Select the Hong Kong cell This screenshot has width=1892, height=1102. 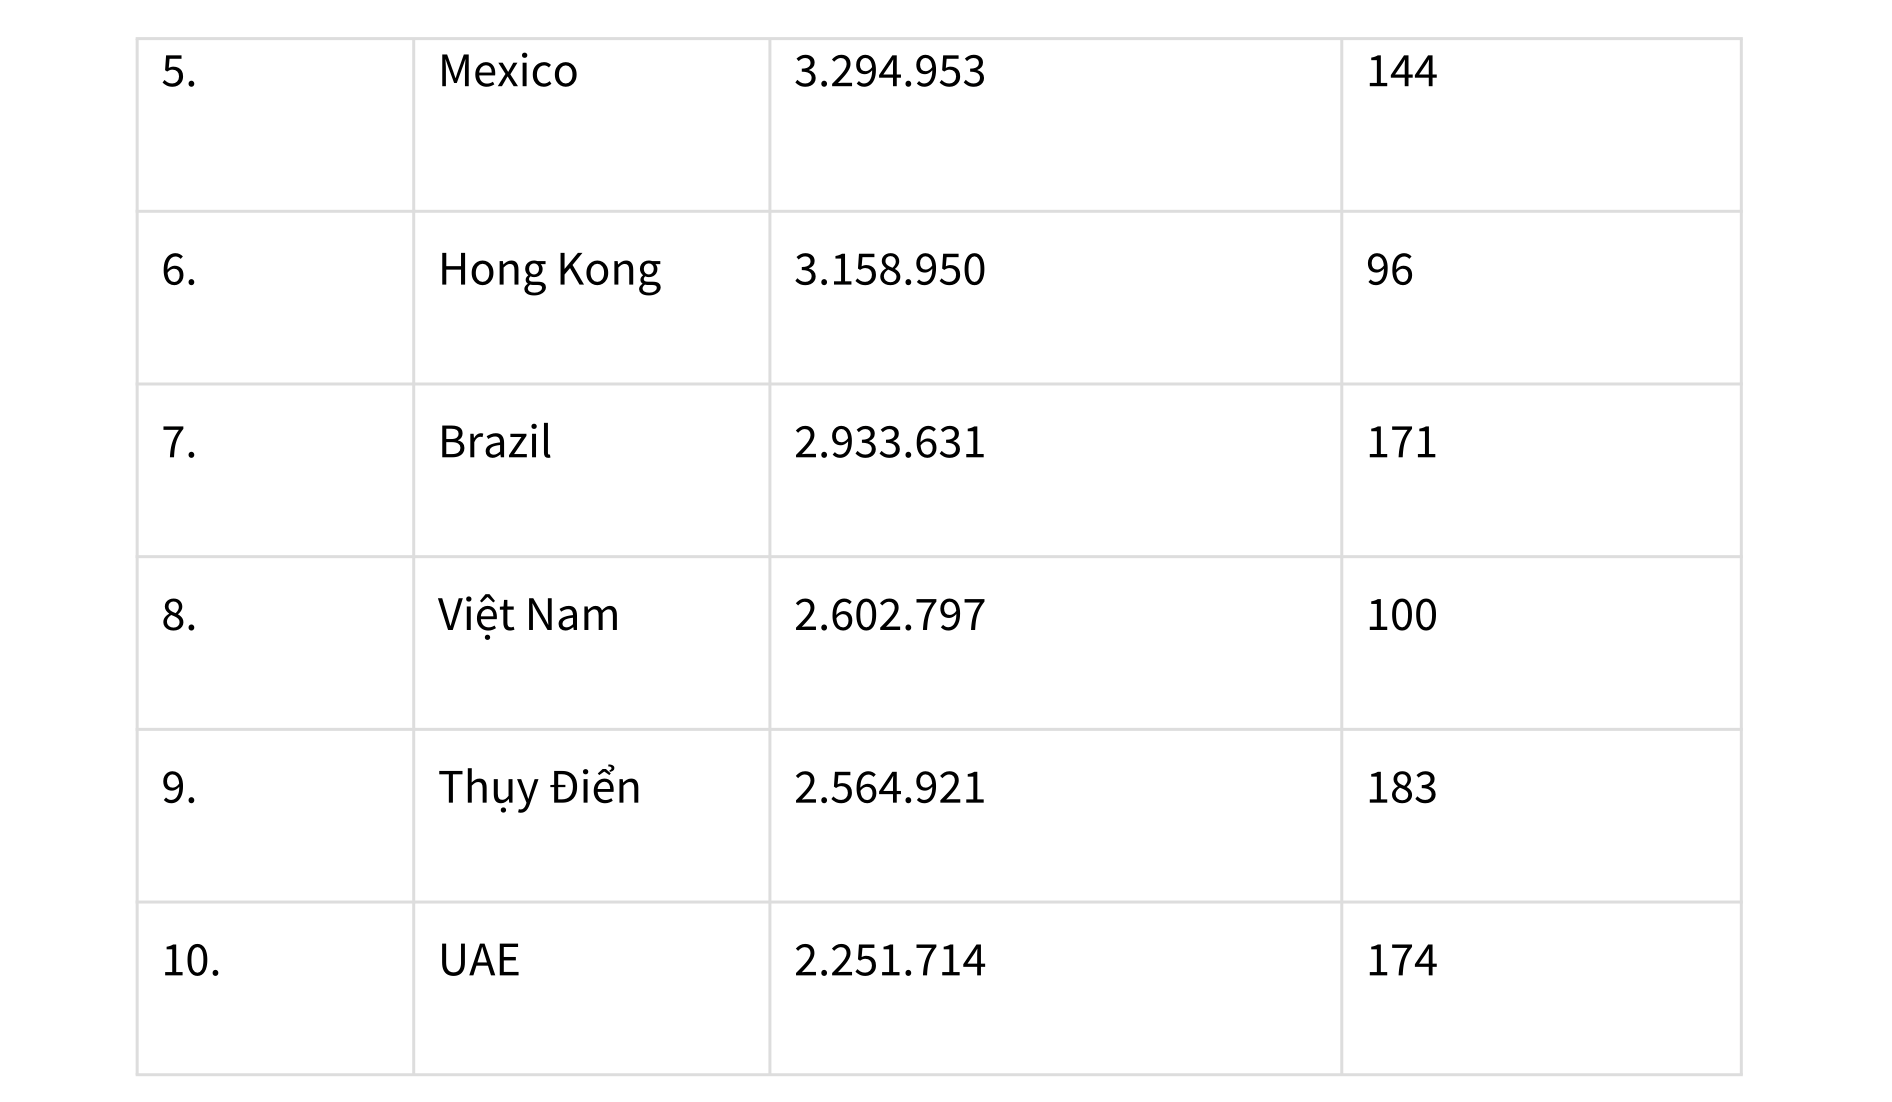(549, 270)
